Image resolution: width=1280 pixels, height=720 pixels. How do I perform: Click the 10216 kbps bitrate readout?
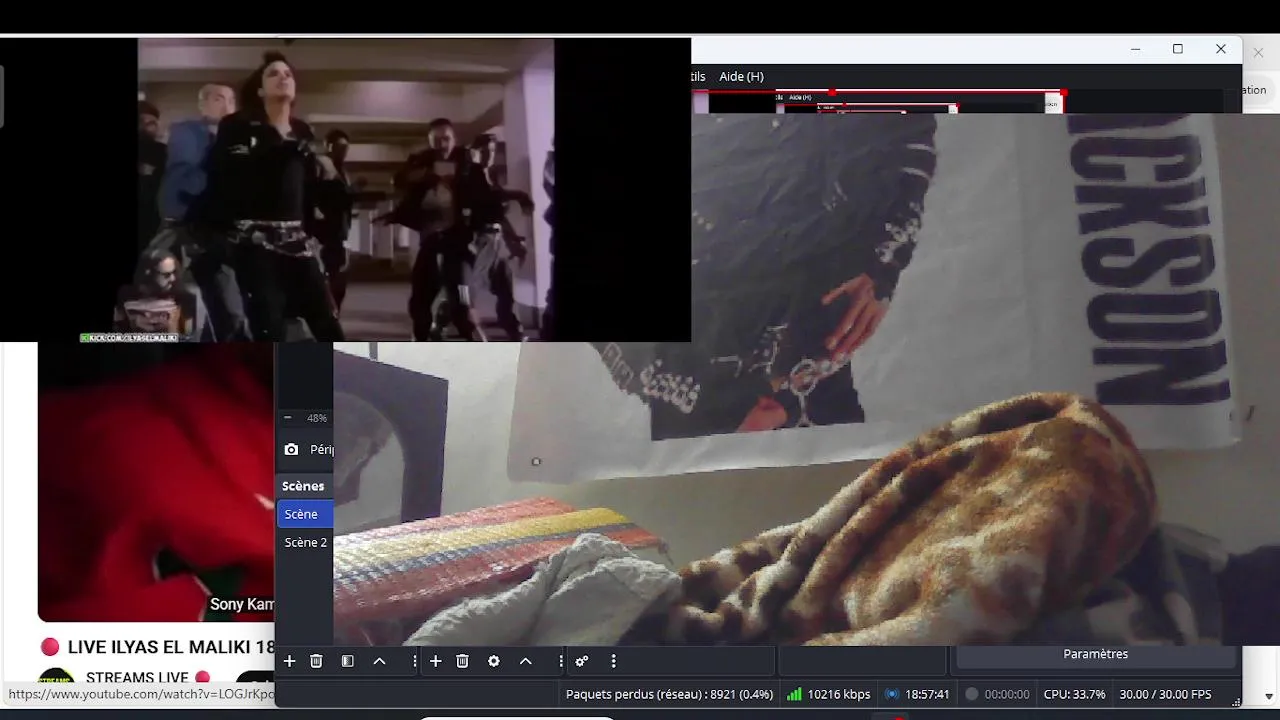(x=839, y=694)
